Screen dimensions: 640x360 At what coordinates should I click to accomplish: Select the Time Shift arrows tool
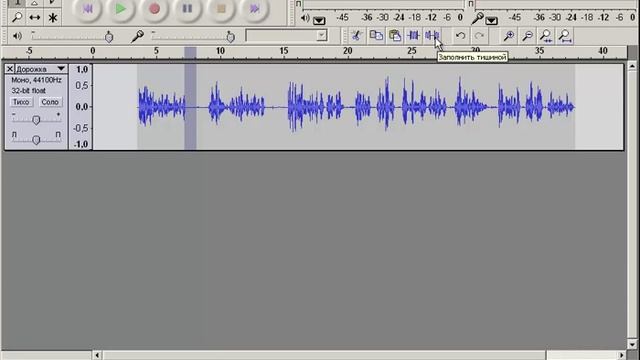pyautogui.click(x=35, y=18)
